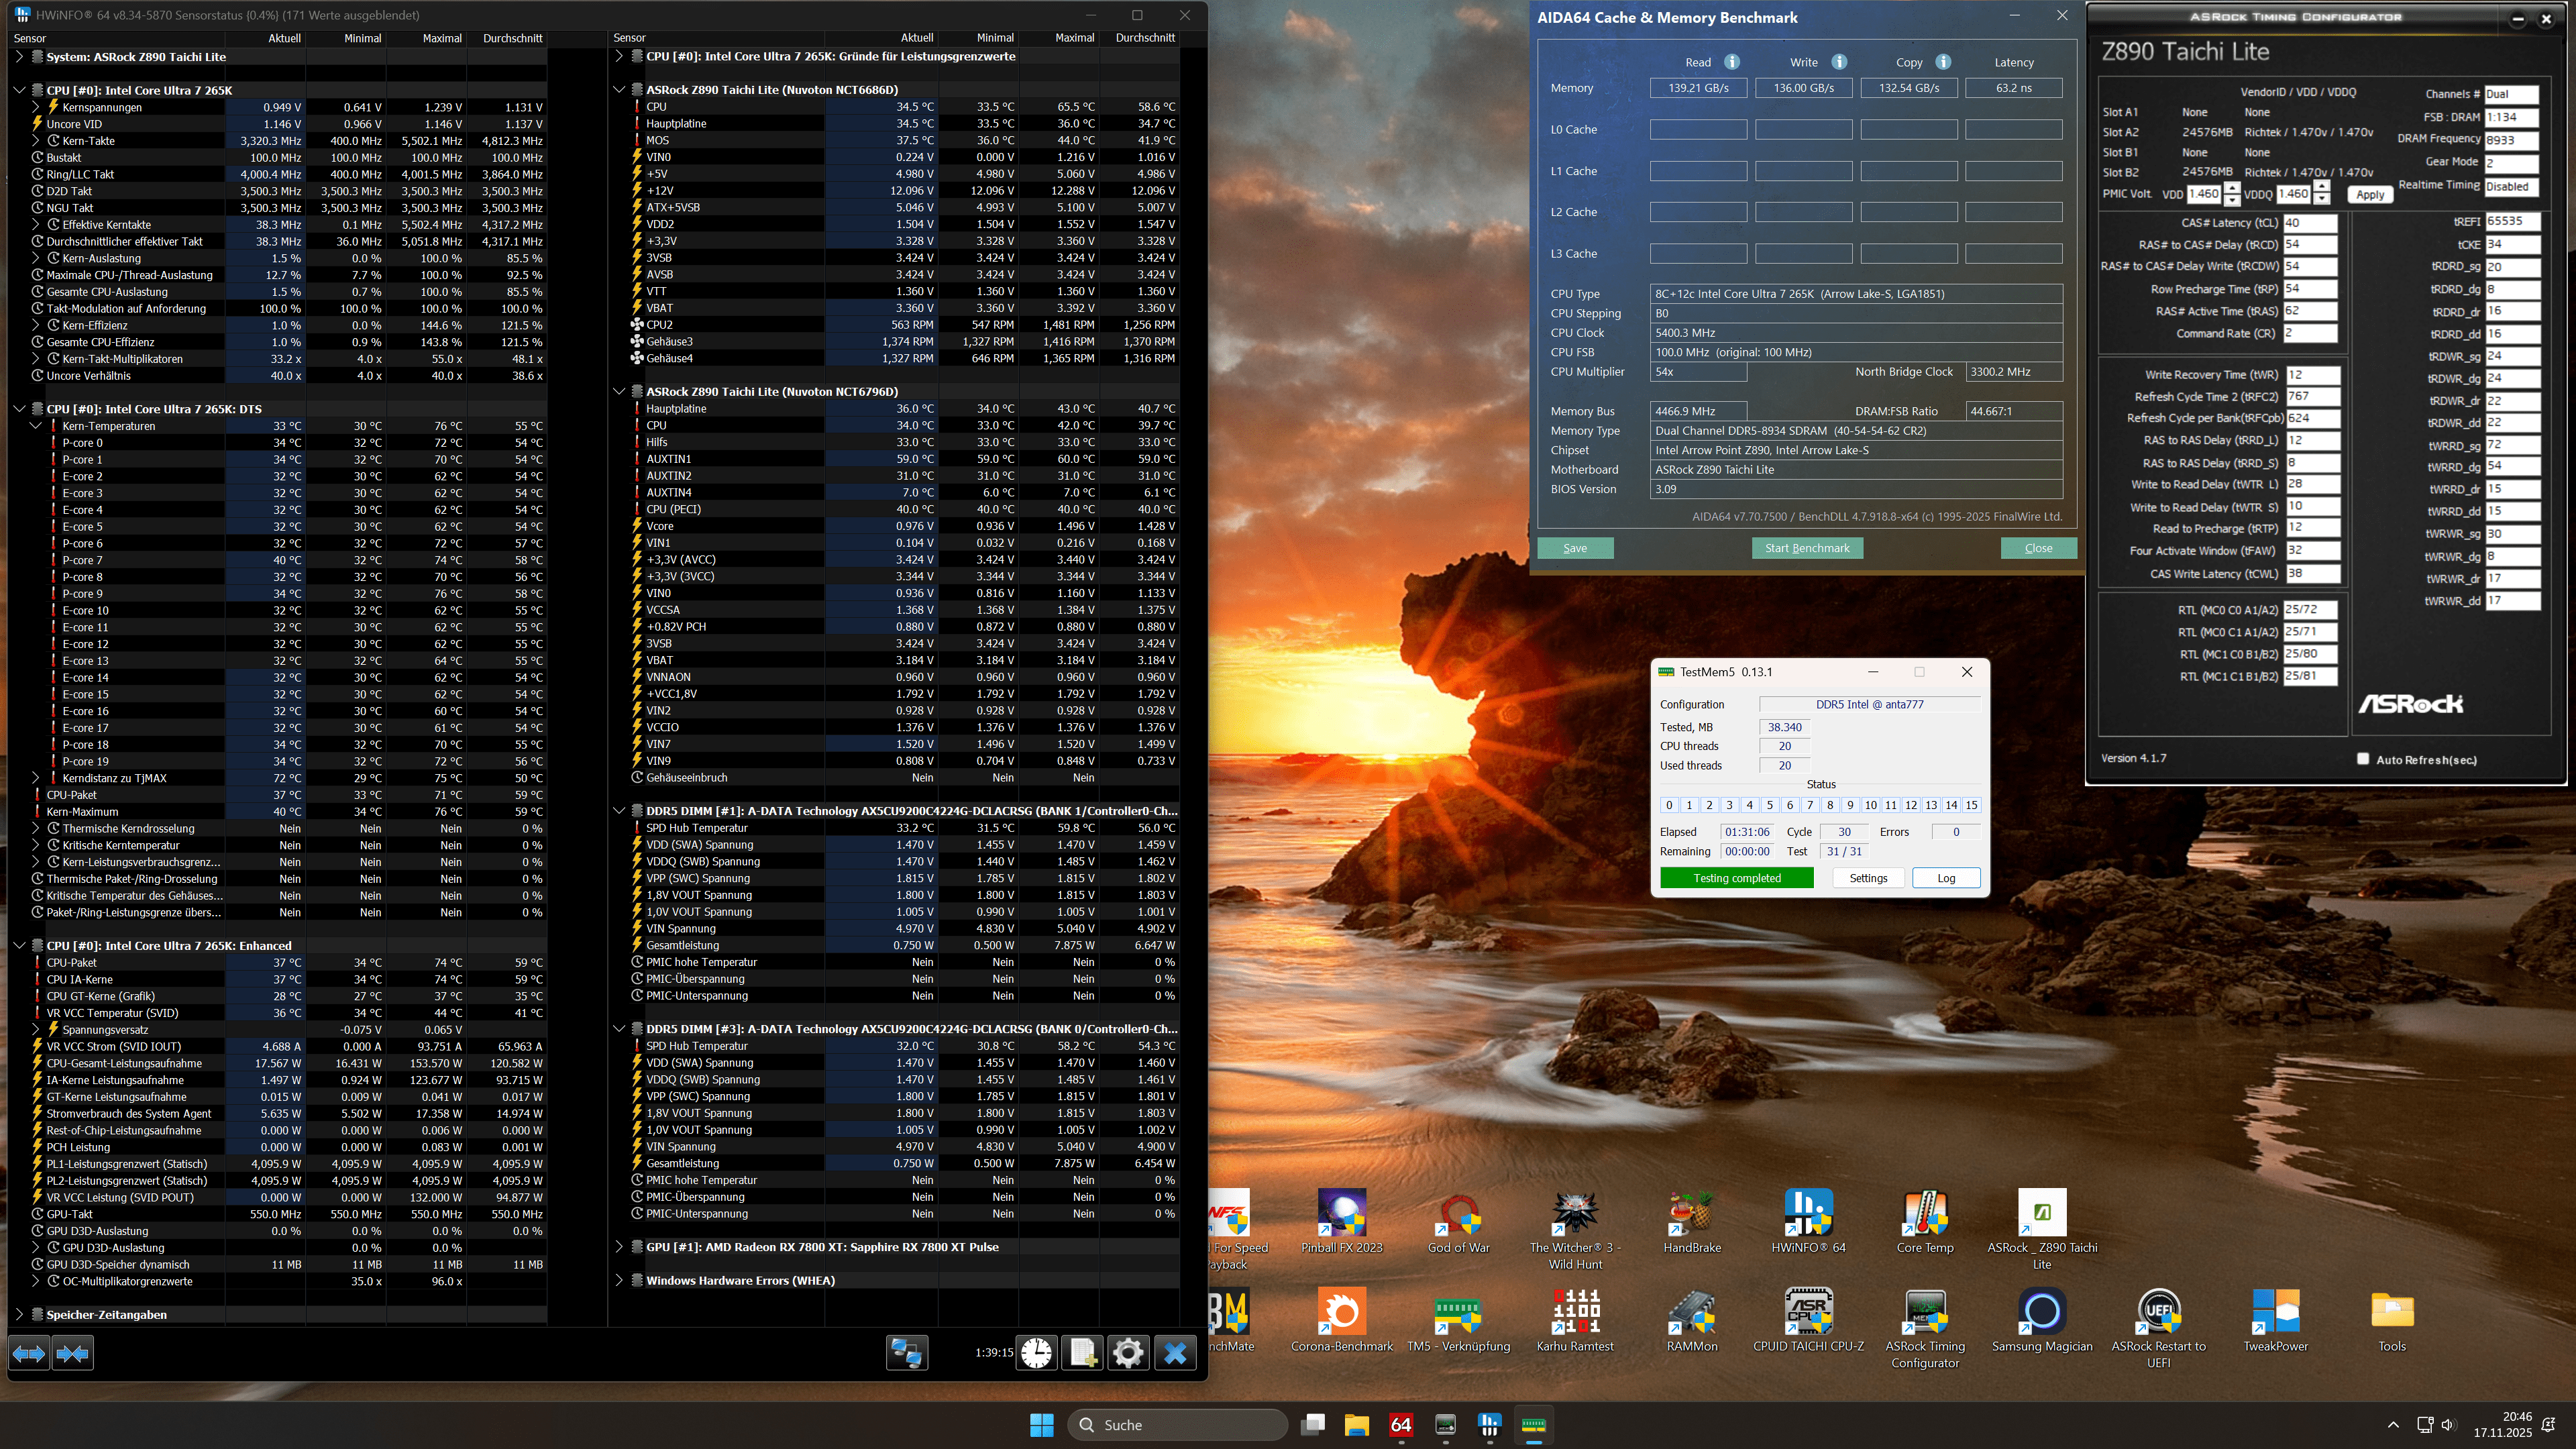This screenshot has height=1449, width=2576.
Task: Reset sensor values with the clock icon
Action: pos(1037,1353)
